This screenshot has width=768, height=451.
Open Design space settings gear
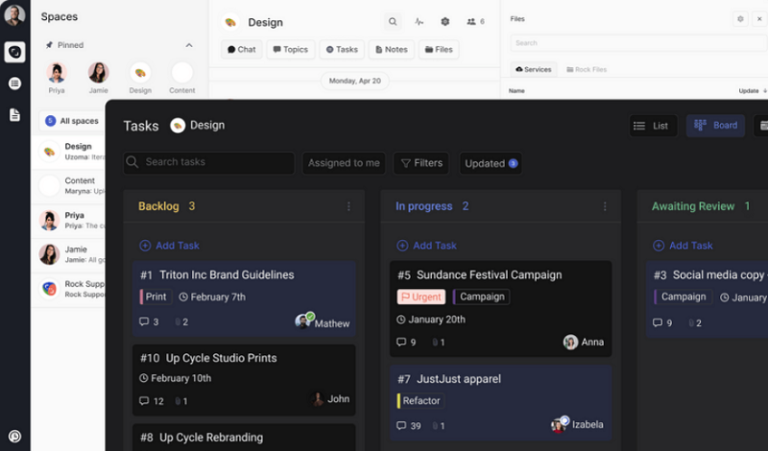pyautogui.click(x=445, y=22)
